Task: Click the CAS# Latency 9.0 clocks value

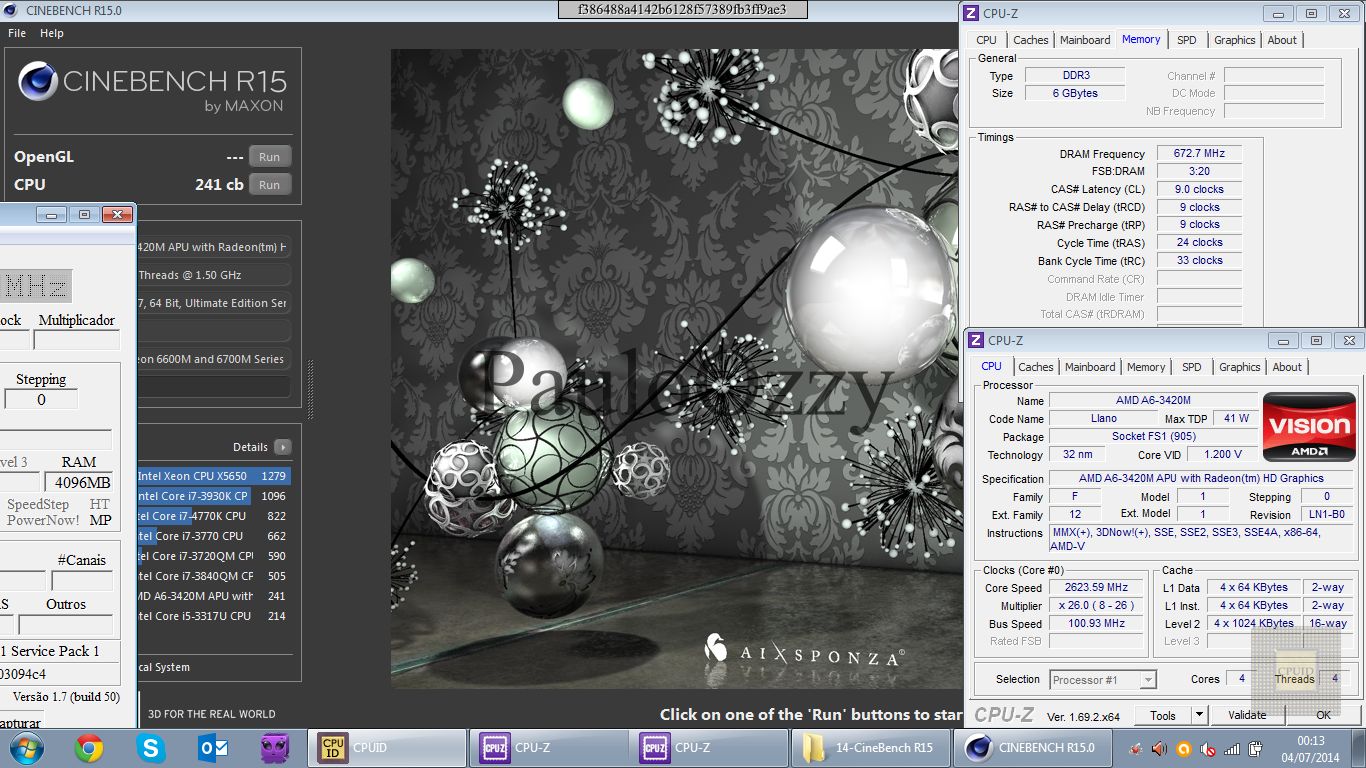Action: [x=1199, y=189]
